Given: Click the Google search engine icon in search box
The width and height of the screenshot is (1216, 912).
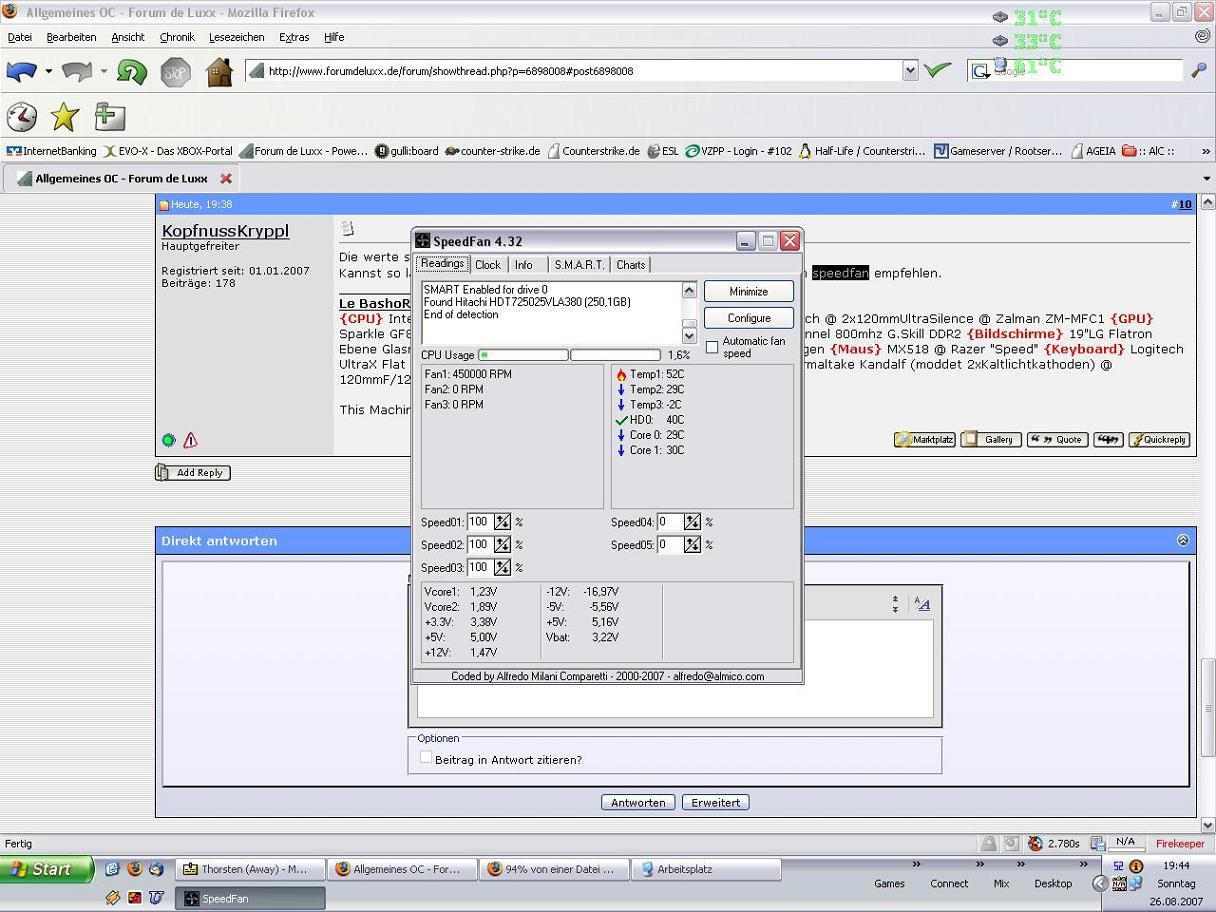Looking at the screenshot, I should (x=980, y=70).
